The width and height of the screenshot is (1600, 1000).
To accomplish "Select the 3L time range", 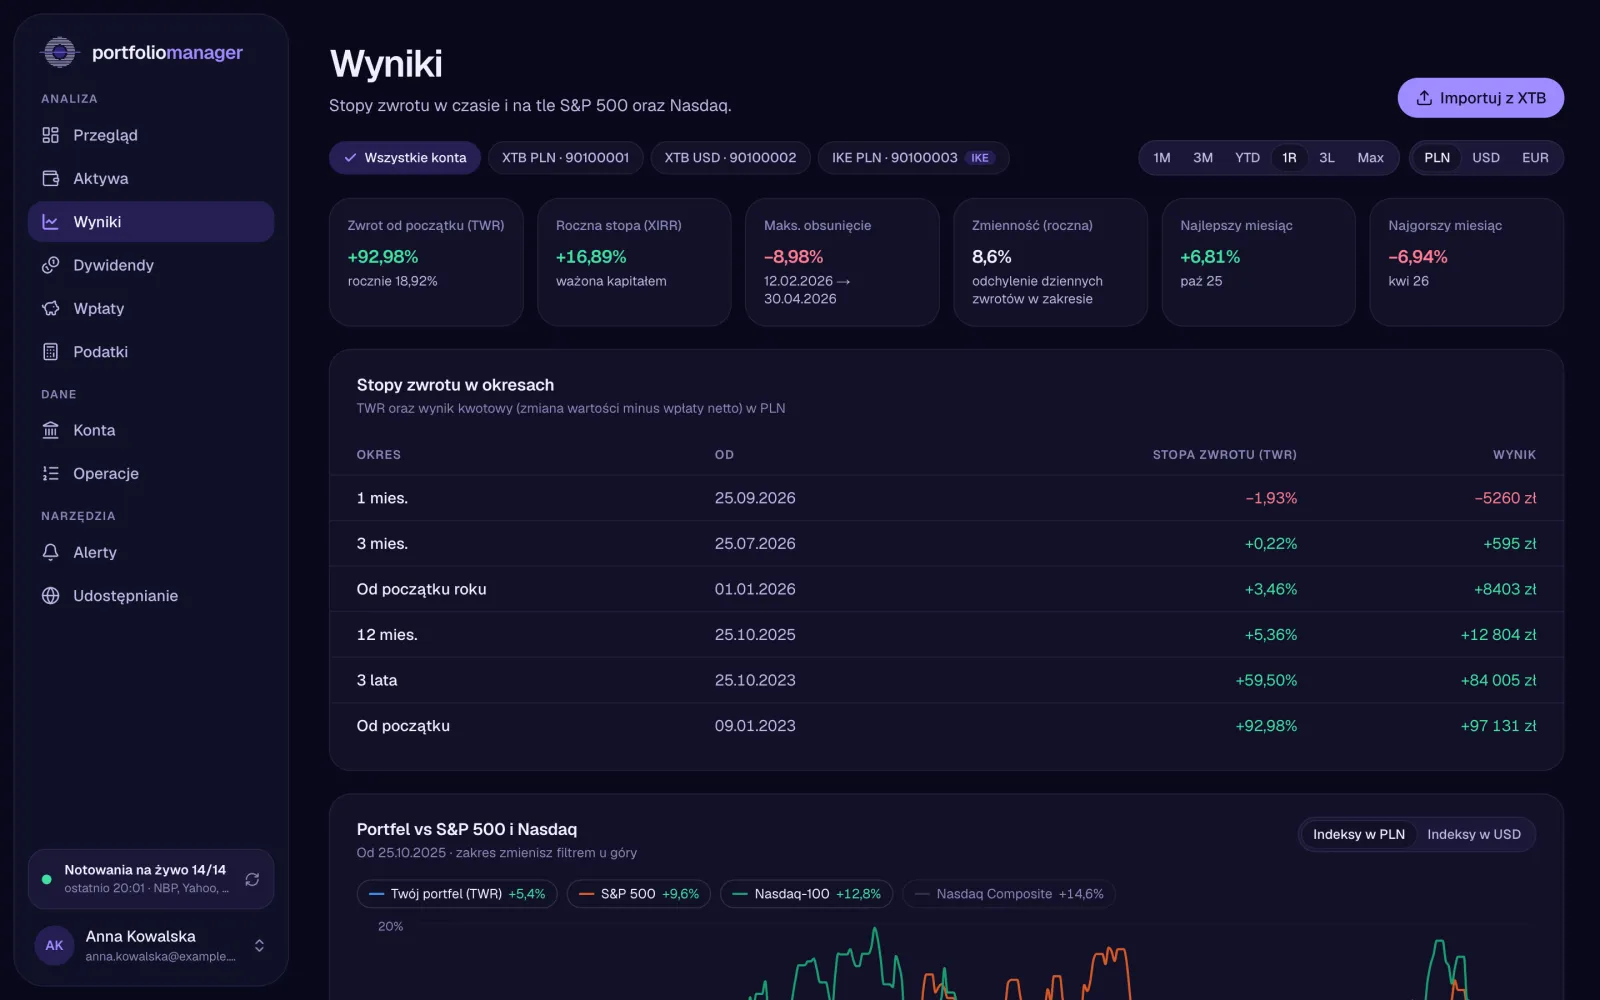I will pyautogui.click(x=1327, y=158).
